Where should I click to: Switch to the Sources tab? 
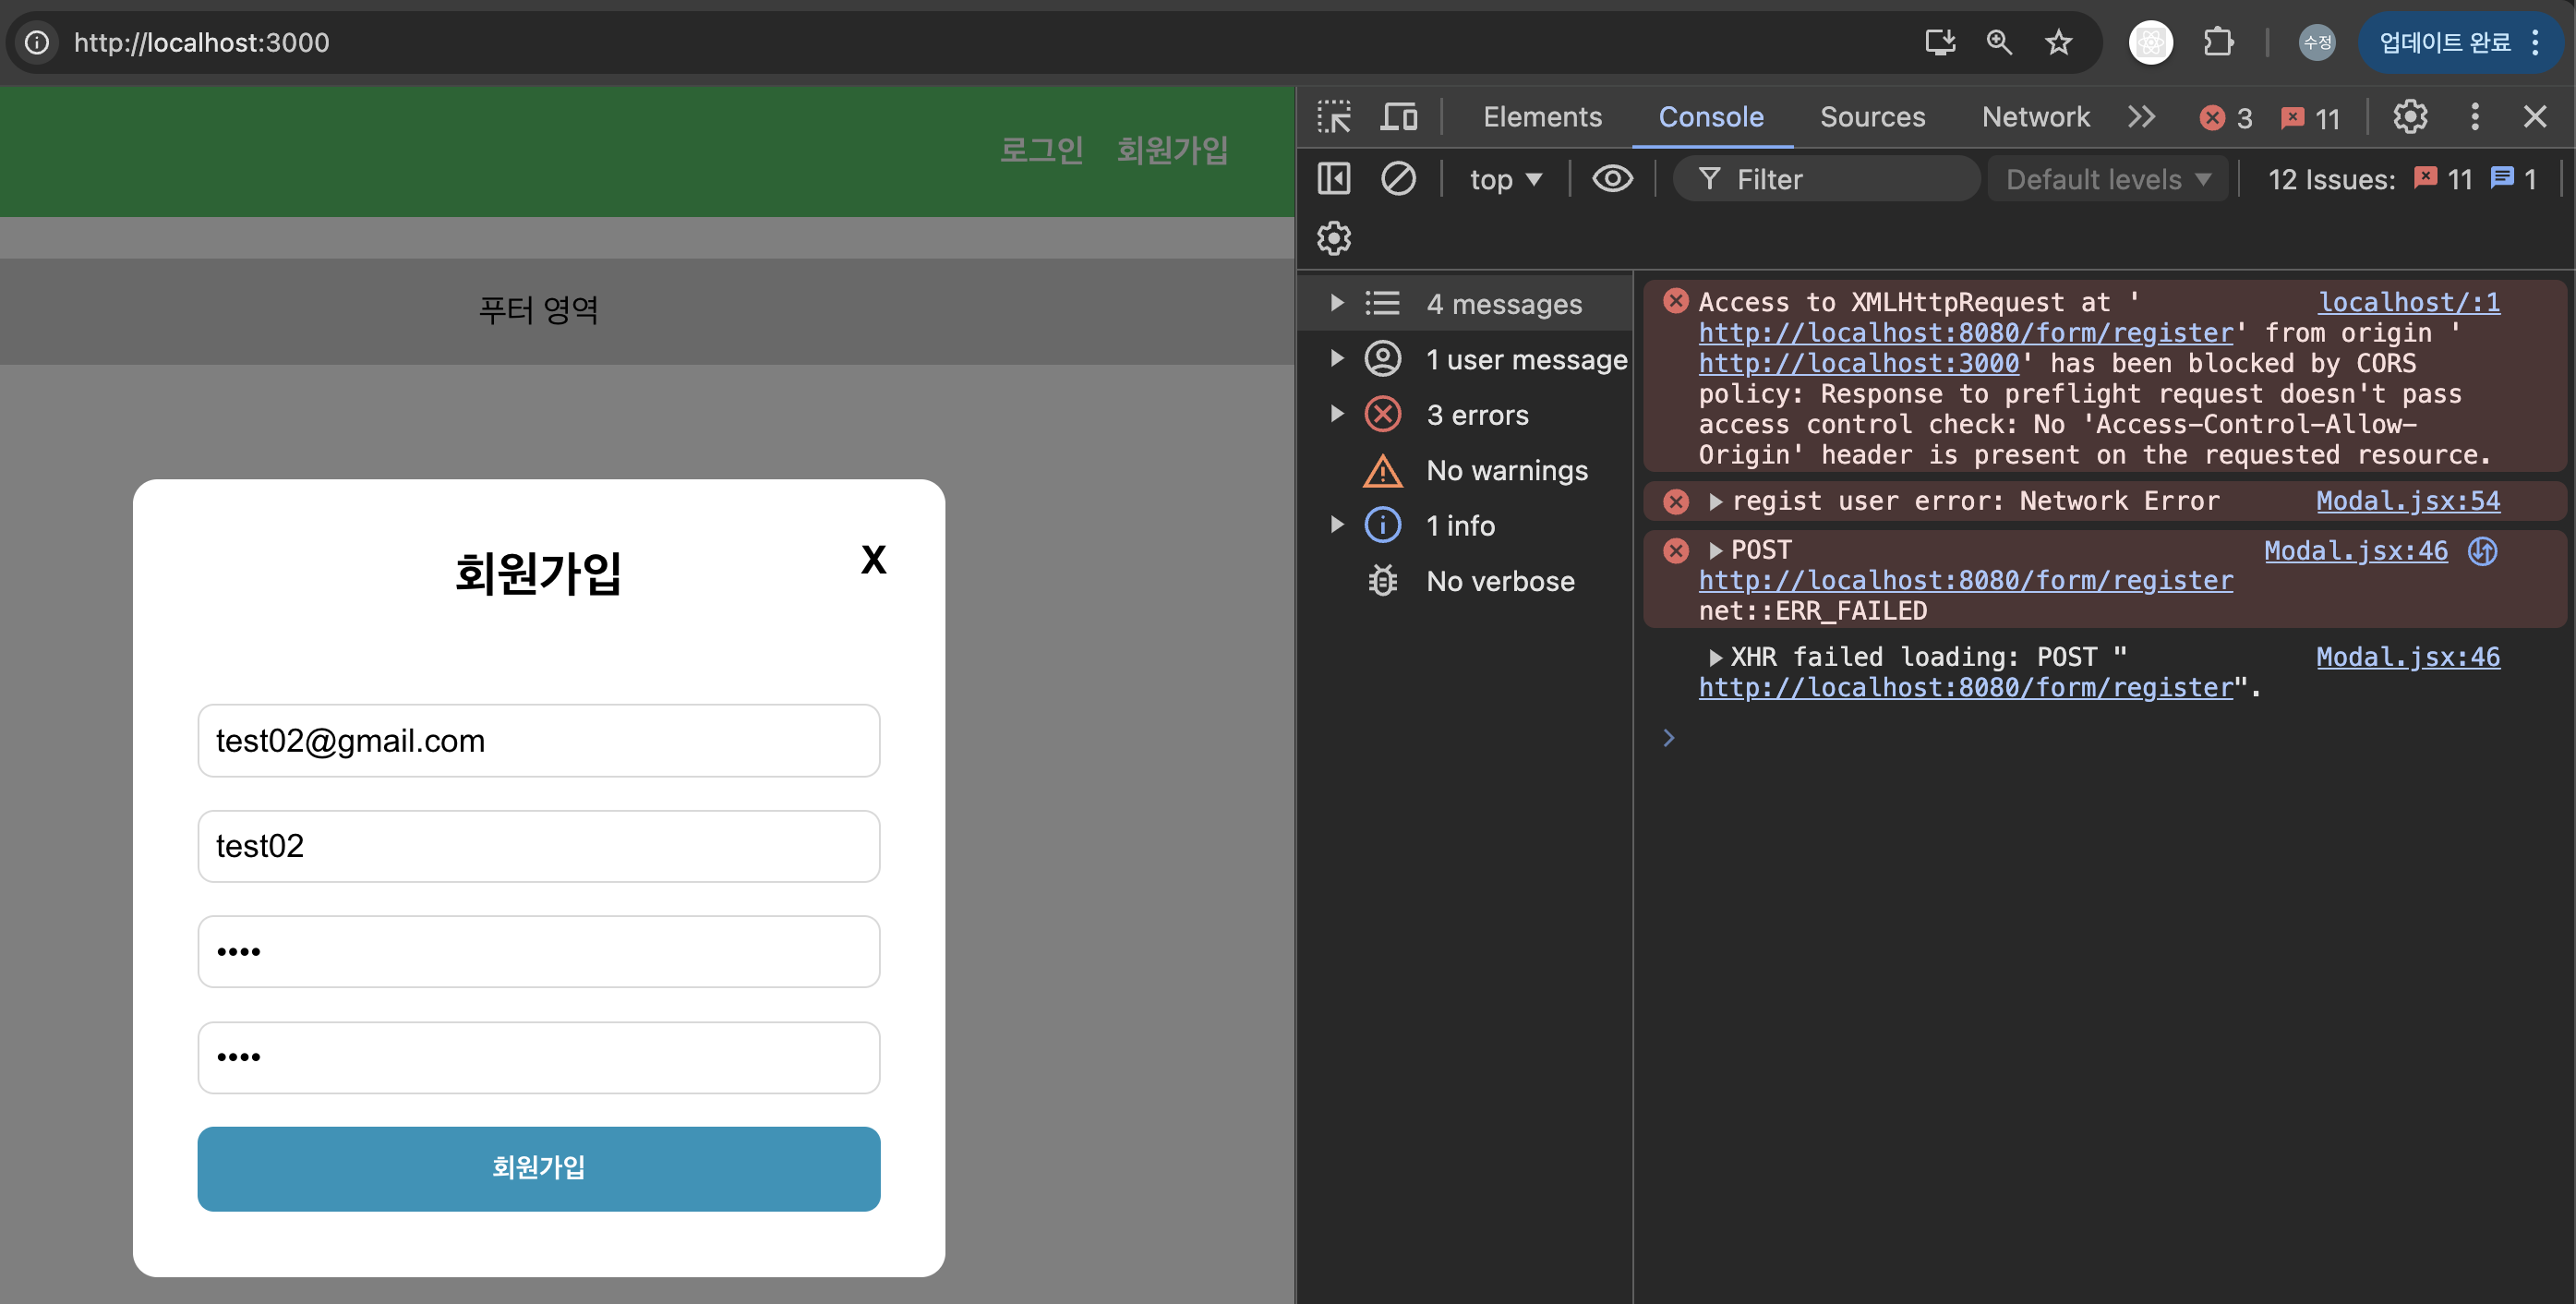point(1872,117)
